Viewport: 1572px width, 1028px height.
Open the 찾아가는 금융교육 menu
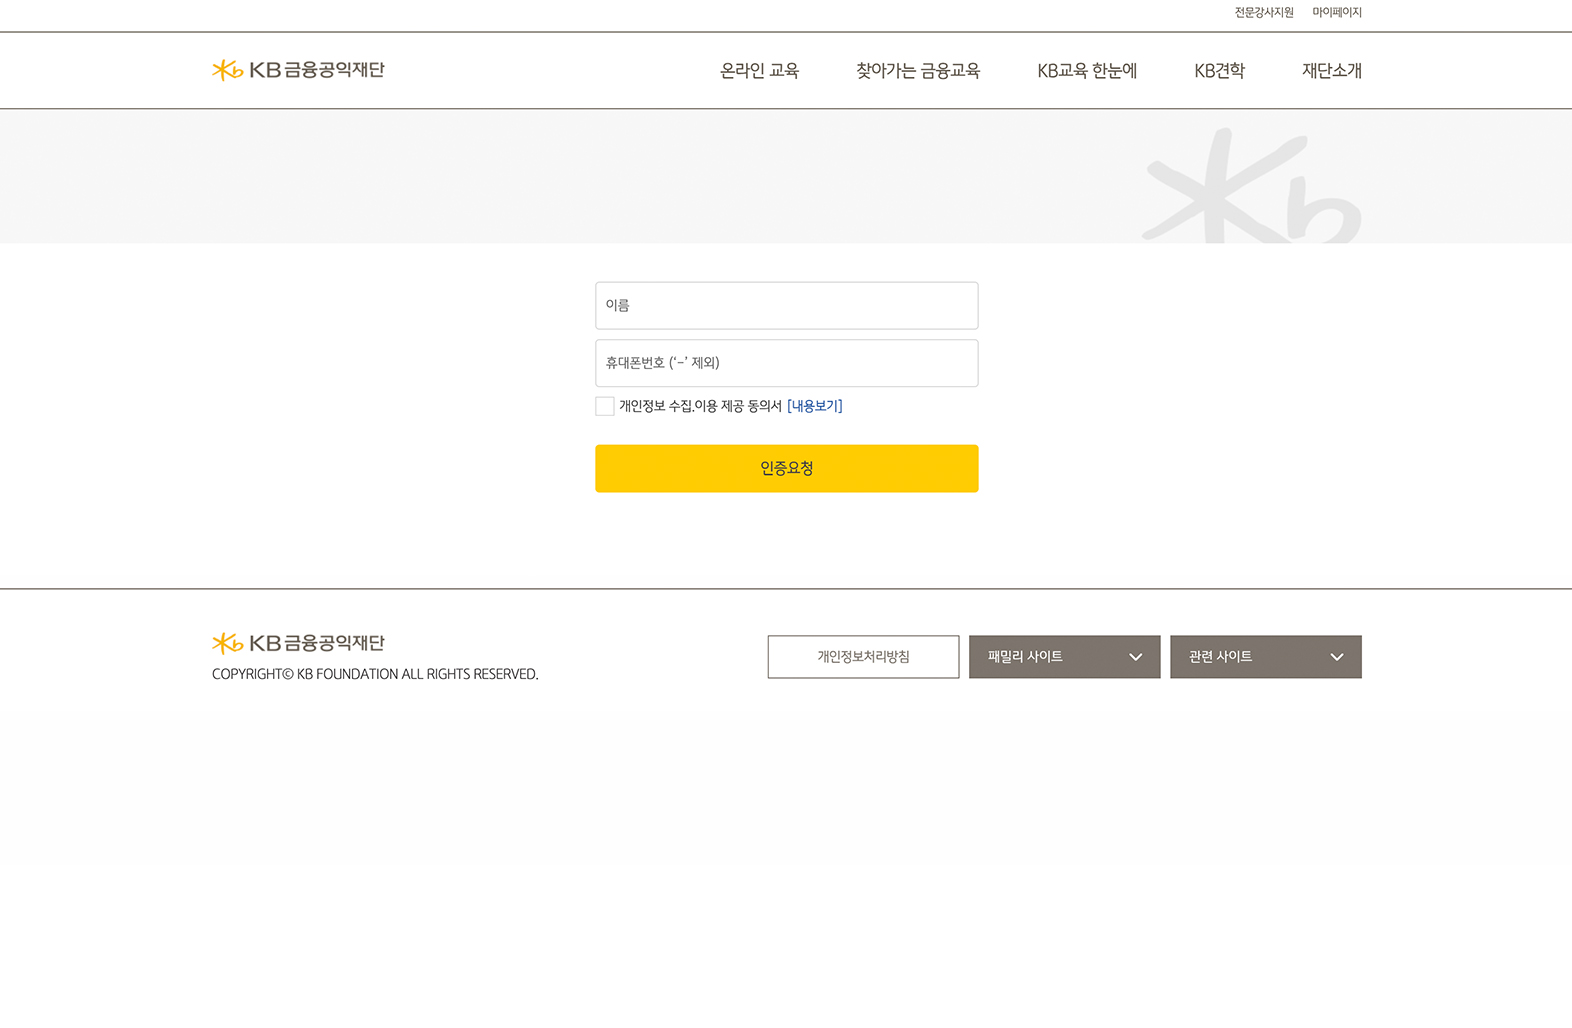(918, 71)
